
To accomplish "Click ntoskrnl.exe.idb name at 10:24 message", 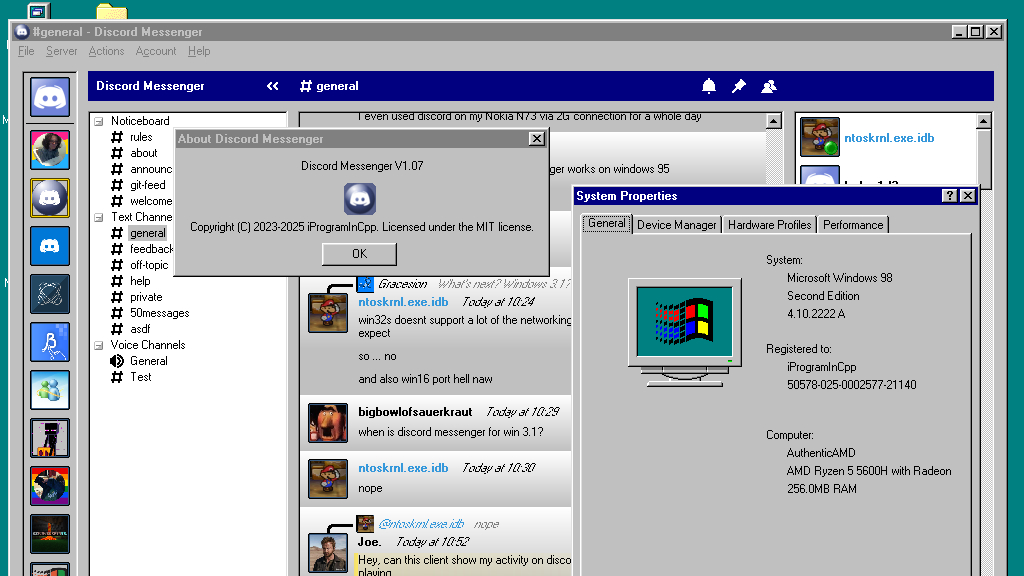I will point(403,302).
